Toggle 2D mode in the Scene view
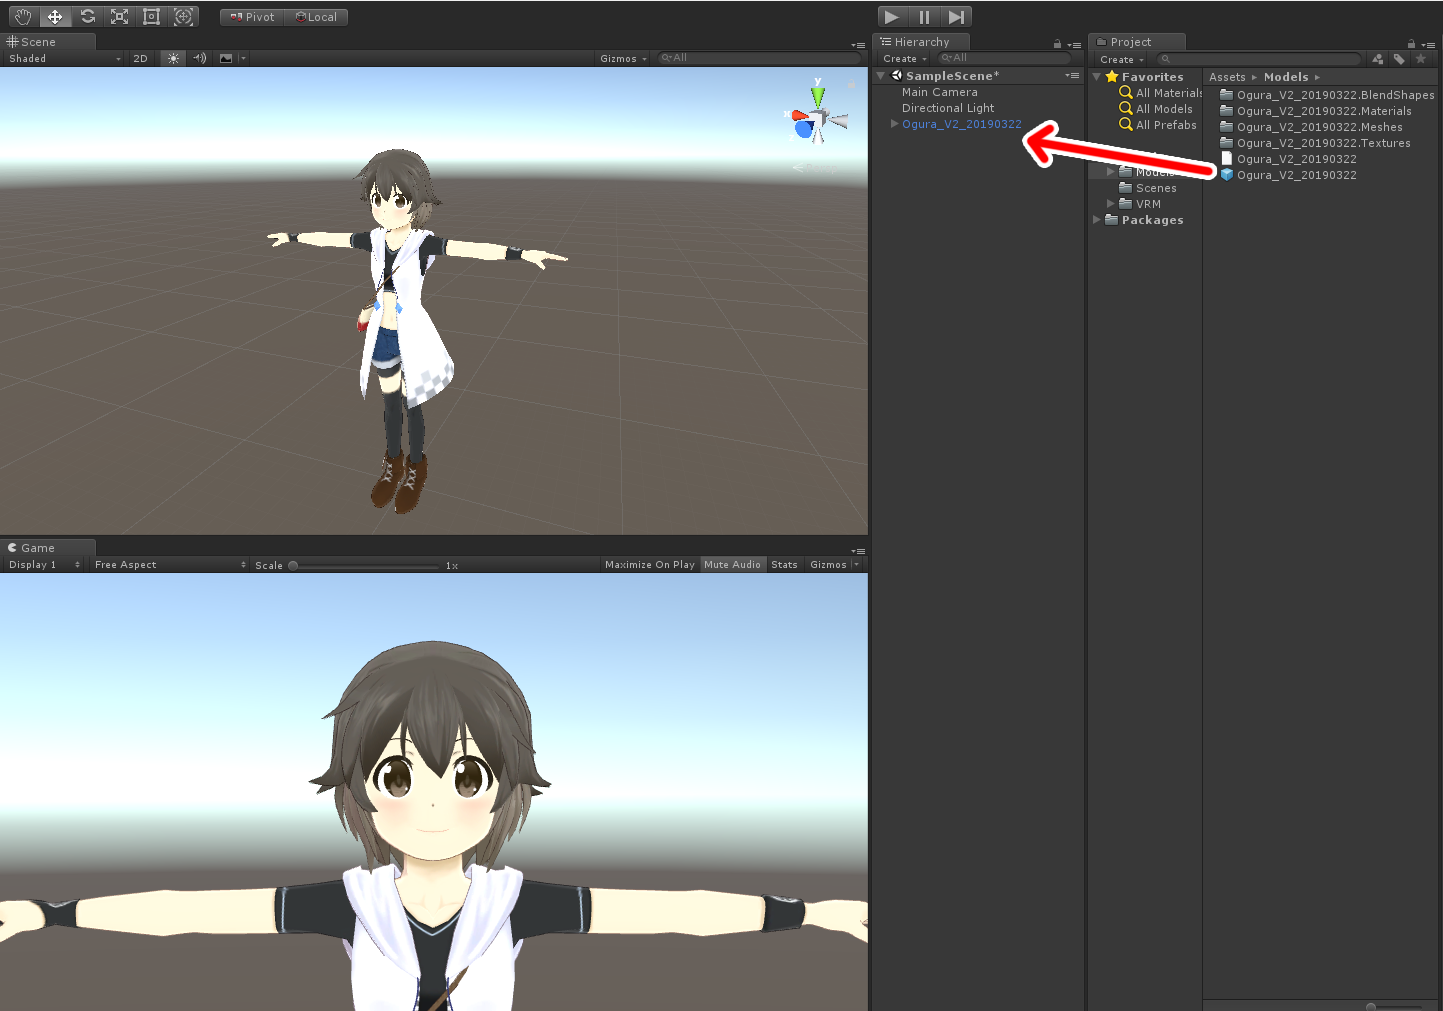The height and width of the screenshot is (1011, 1443). (140, 58)
